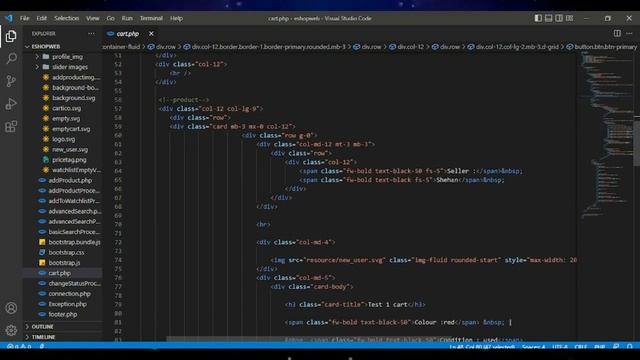640x360 pixels.
Task: Close the cart.php editor tab
Action: [x=151, y=33]
